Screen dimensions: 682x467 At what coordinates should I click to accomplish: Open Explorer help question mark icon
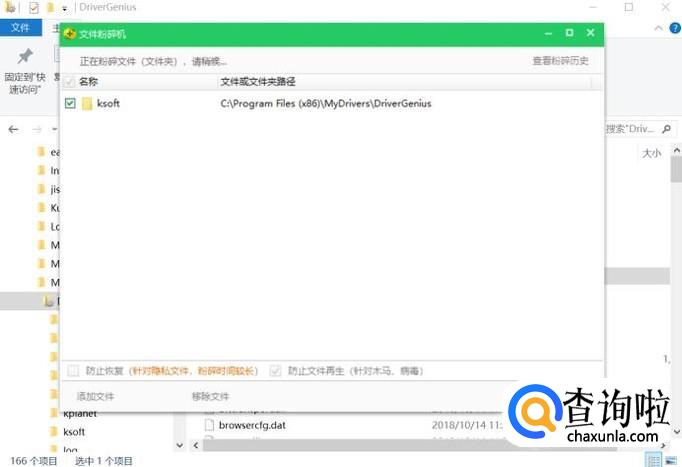pyautogui.click(x=675, y=28)
